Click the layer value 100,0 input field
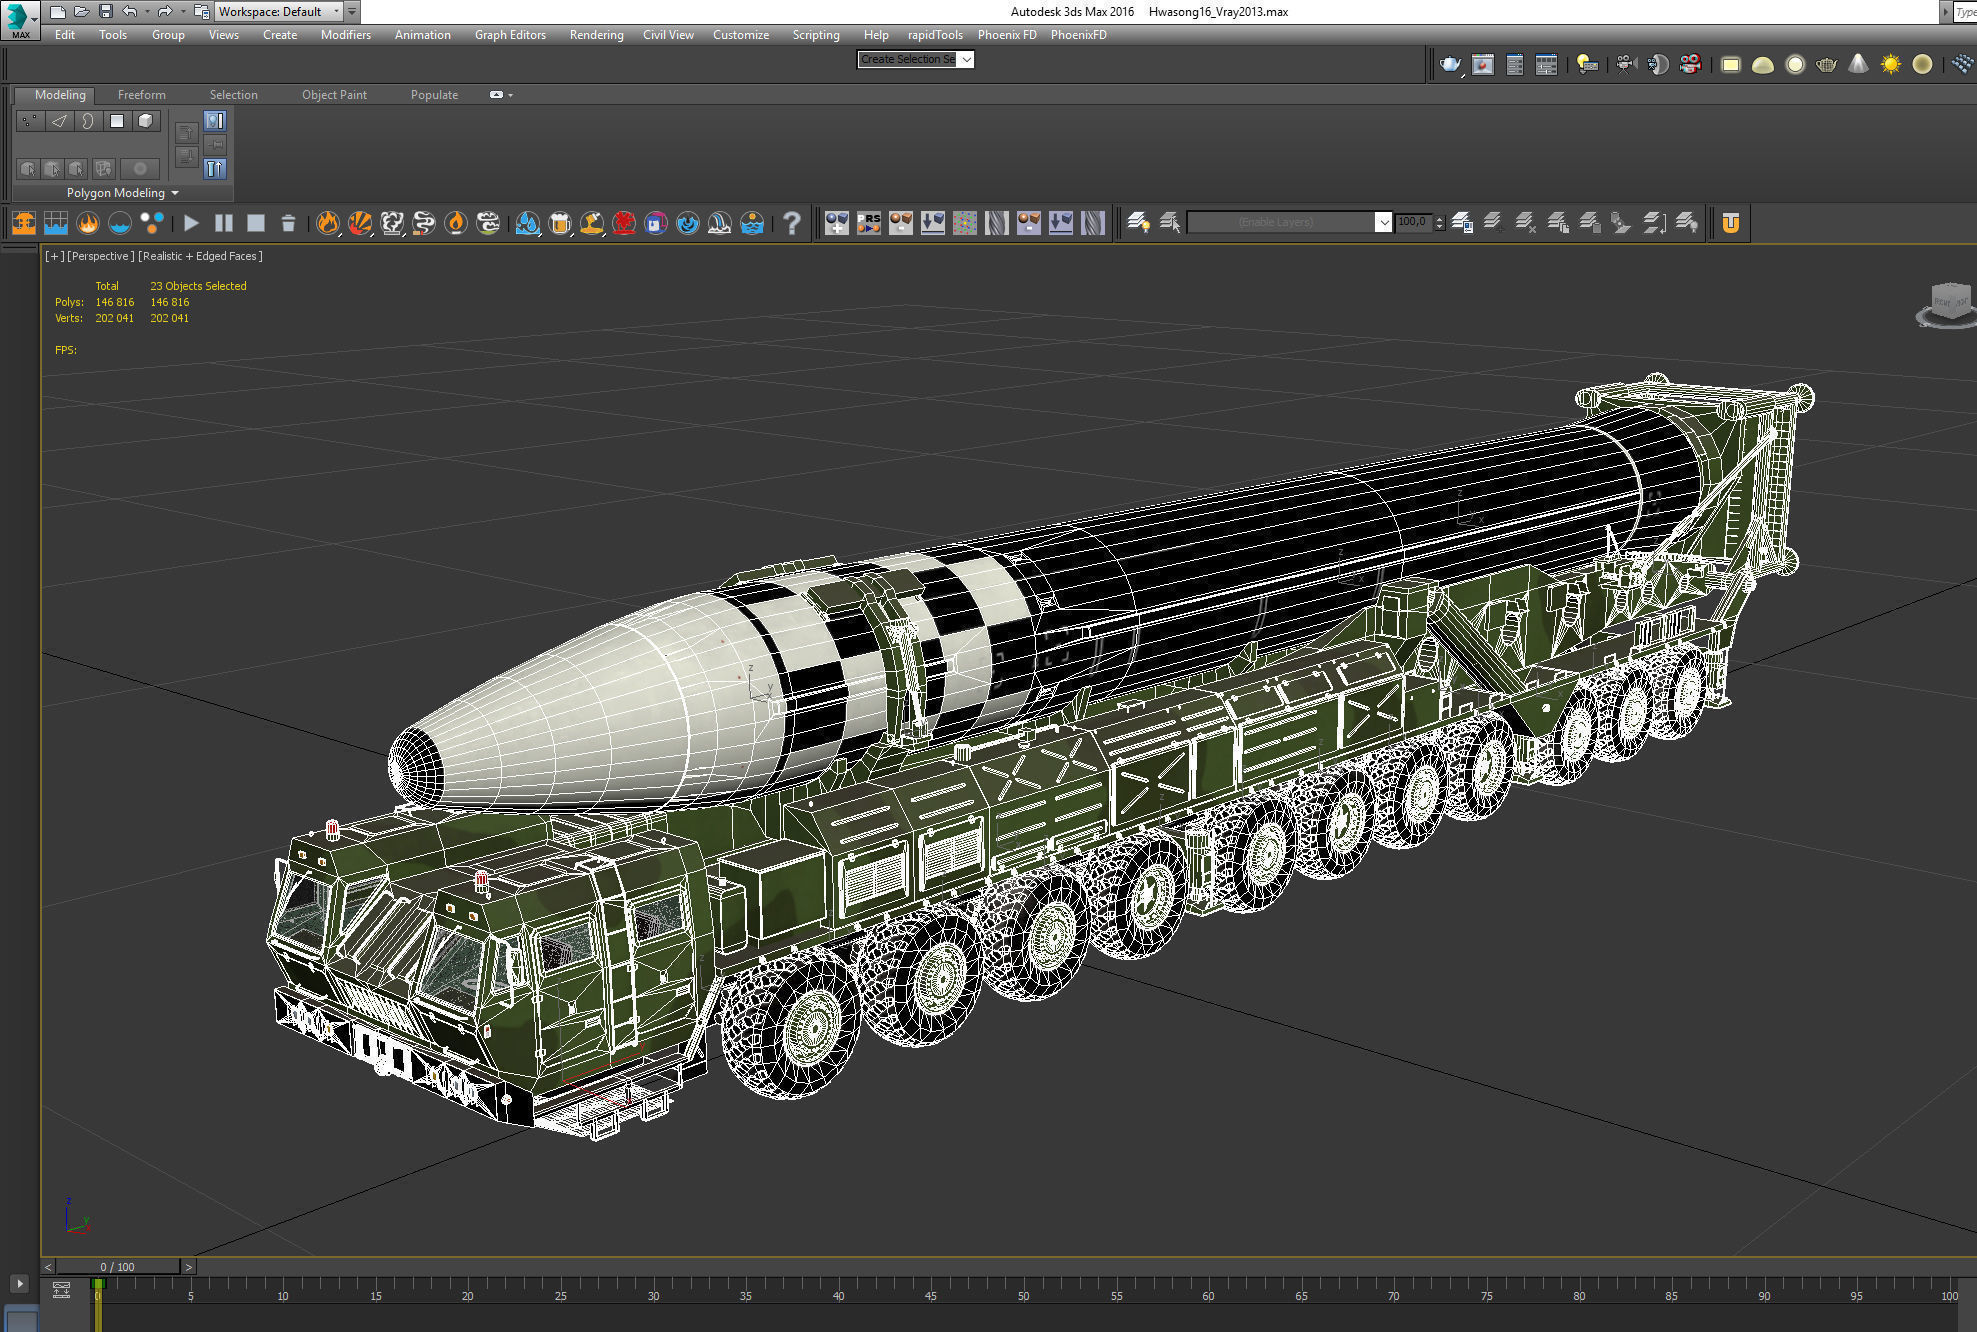The width and height of the screenshot is (1977, 1332). tap(1414, 222)
